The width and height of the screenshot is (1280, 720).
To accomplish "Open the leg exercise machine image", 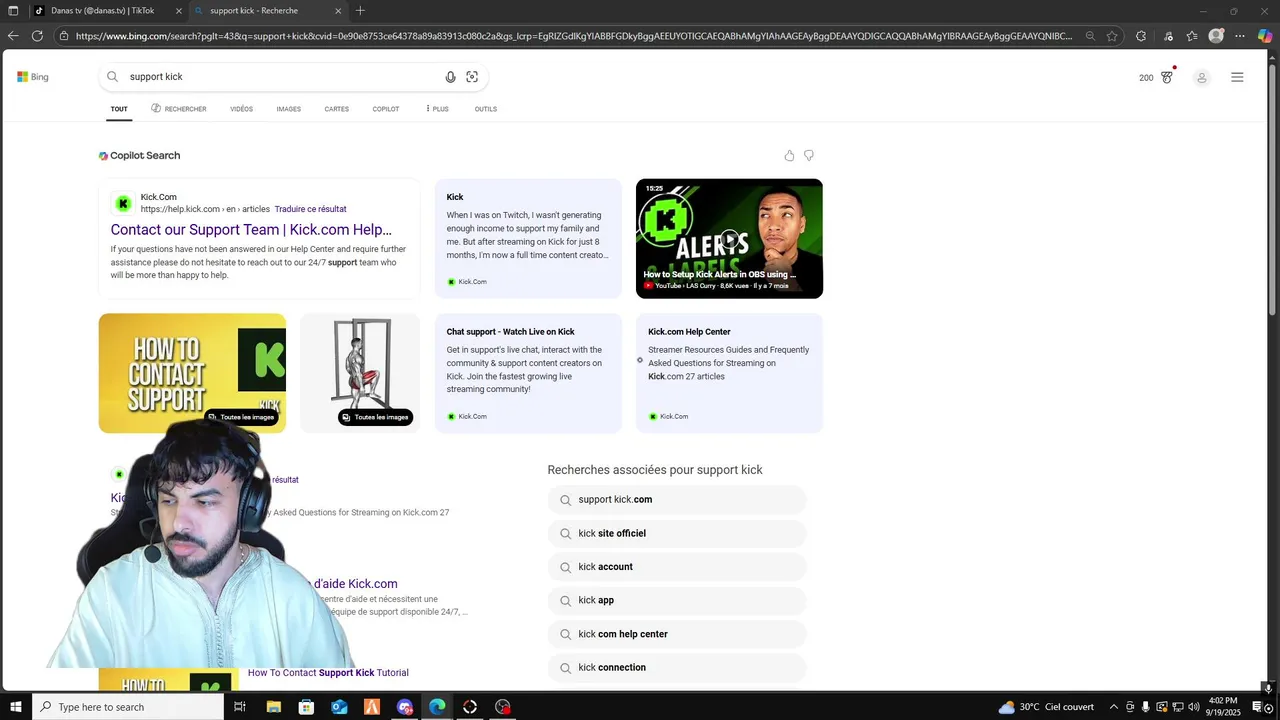I will [360, 373].
